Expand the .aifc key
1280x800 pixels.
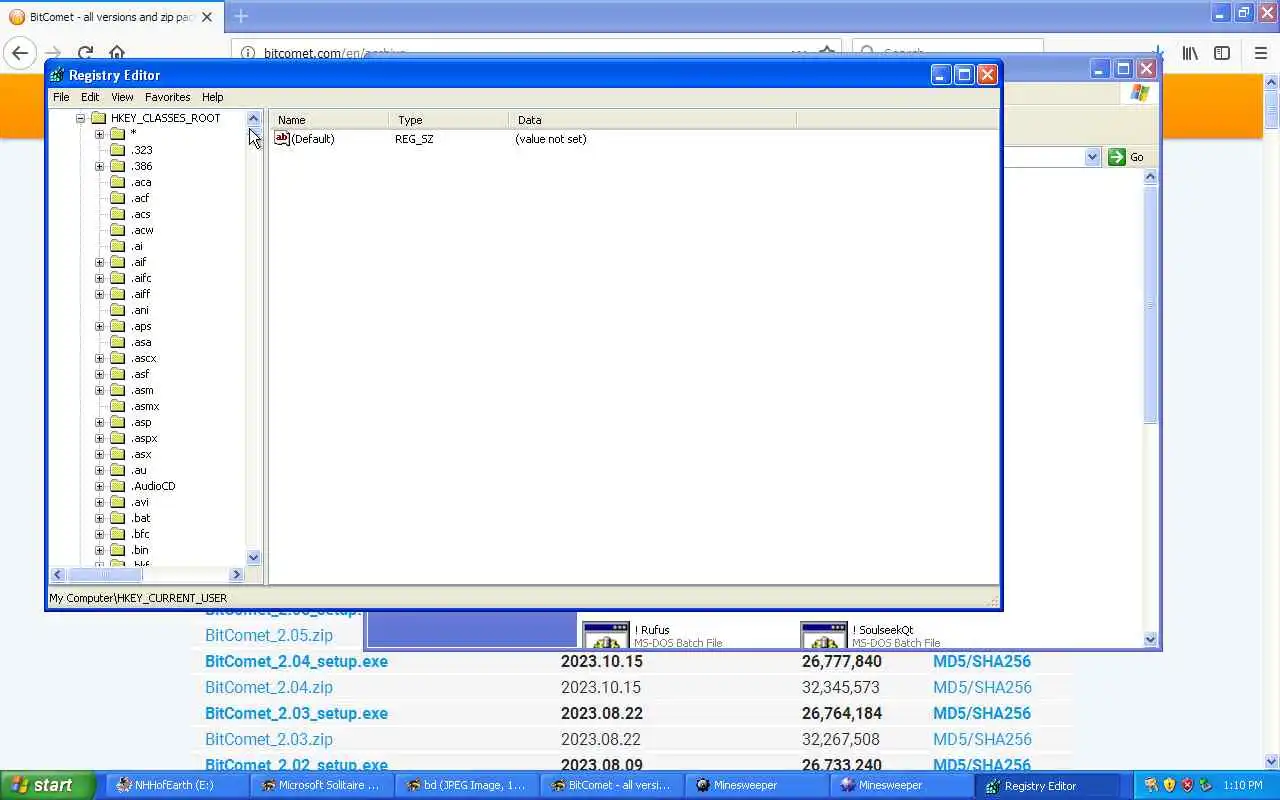click(99, 278)
